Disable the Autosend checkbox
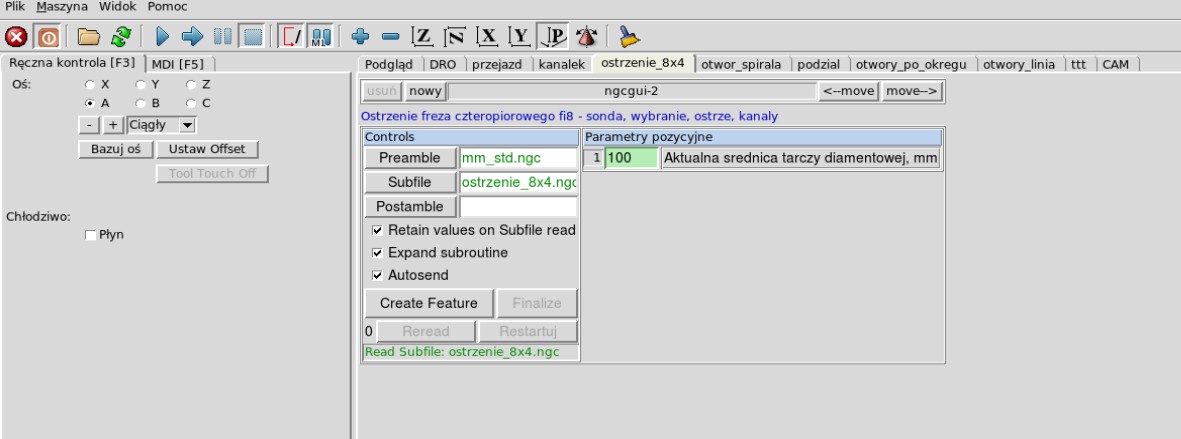 point(377,276)
